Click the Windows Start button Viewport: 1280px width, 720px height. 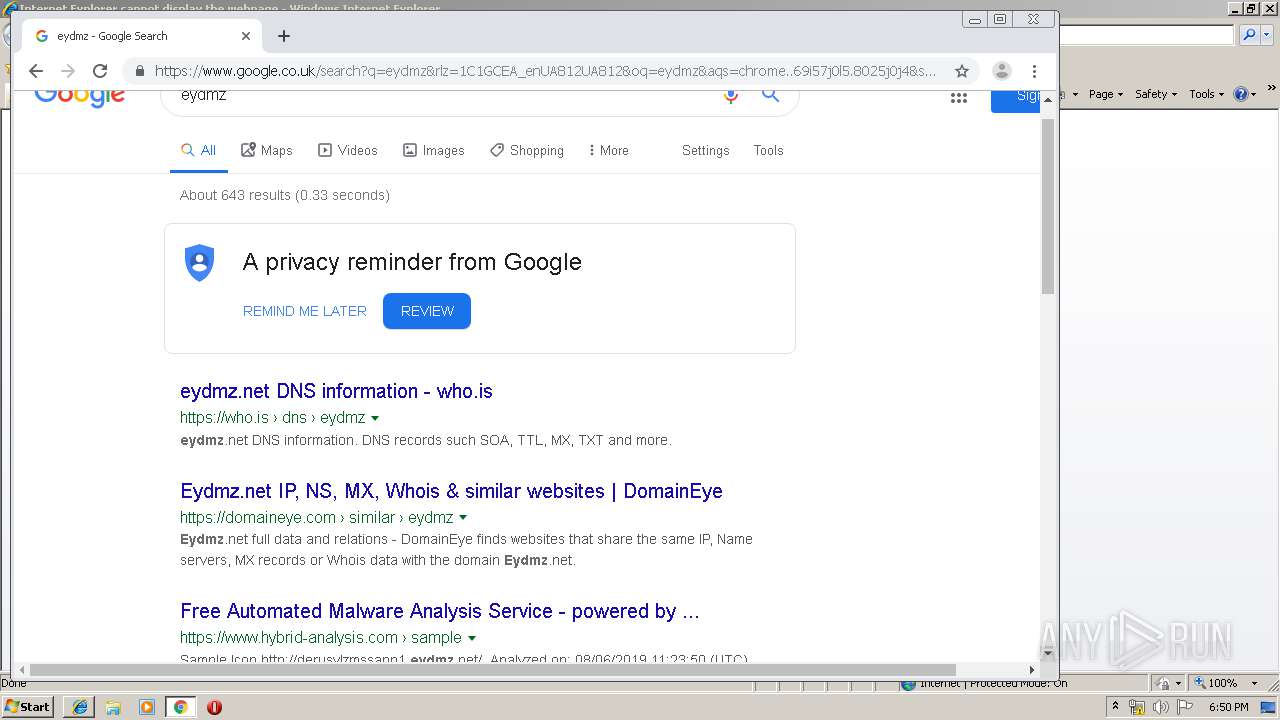[28, 706]
